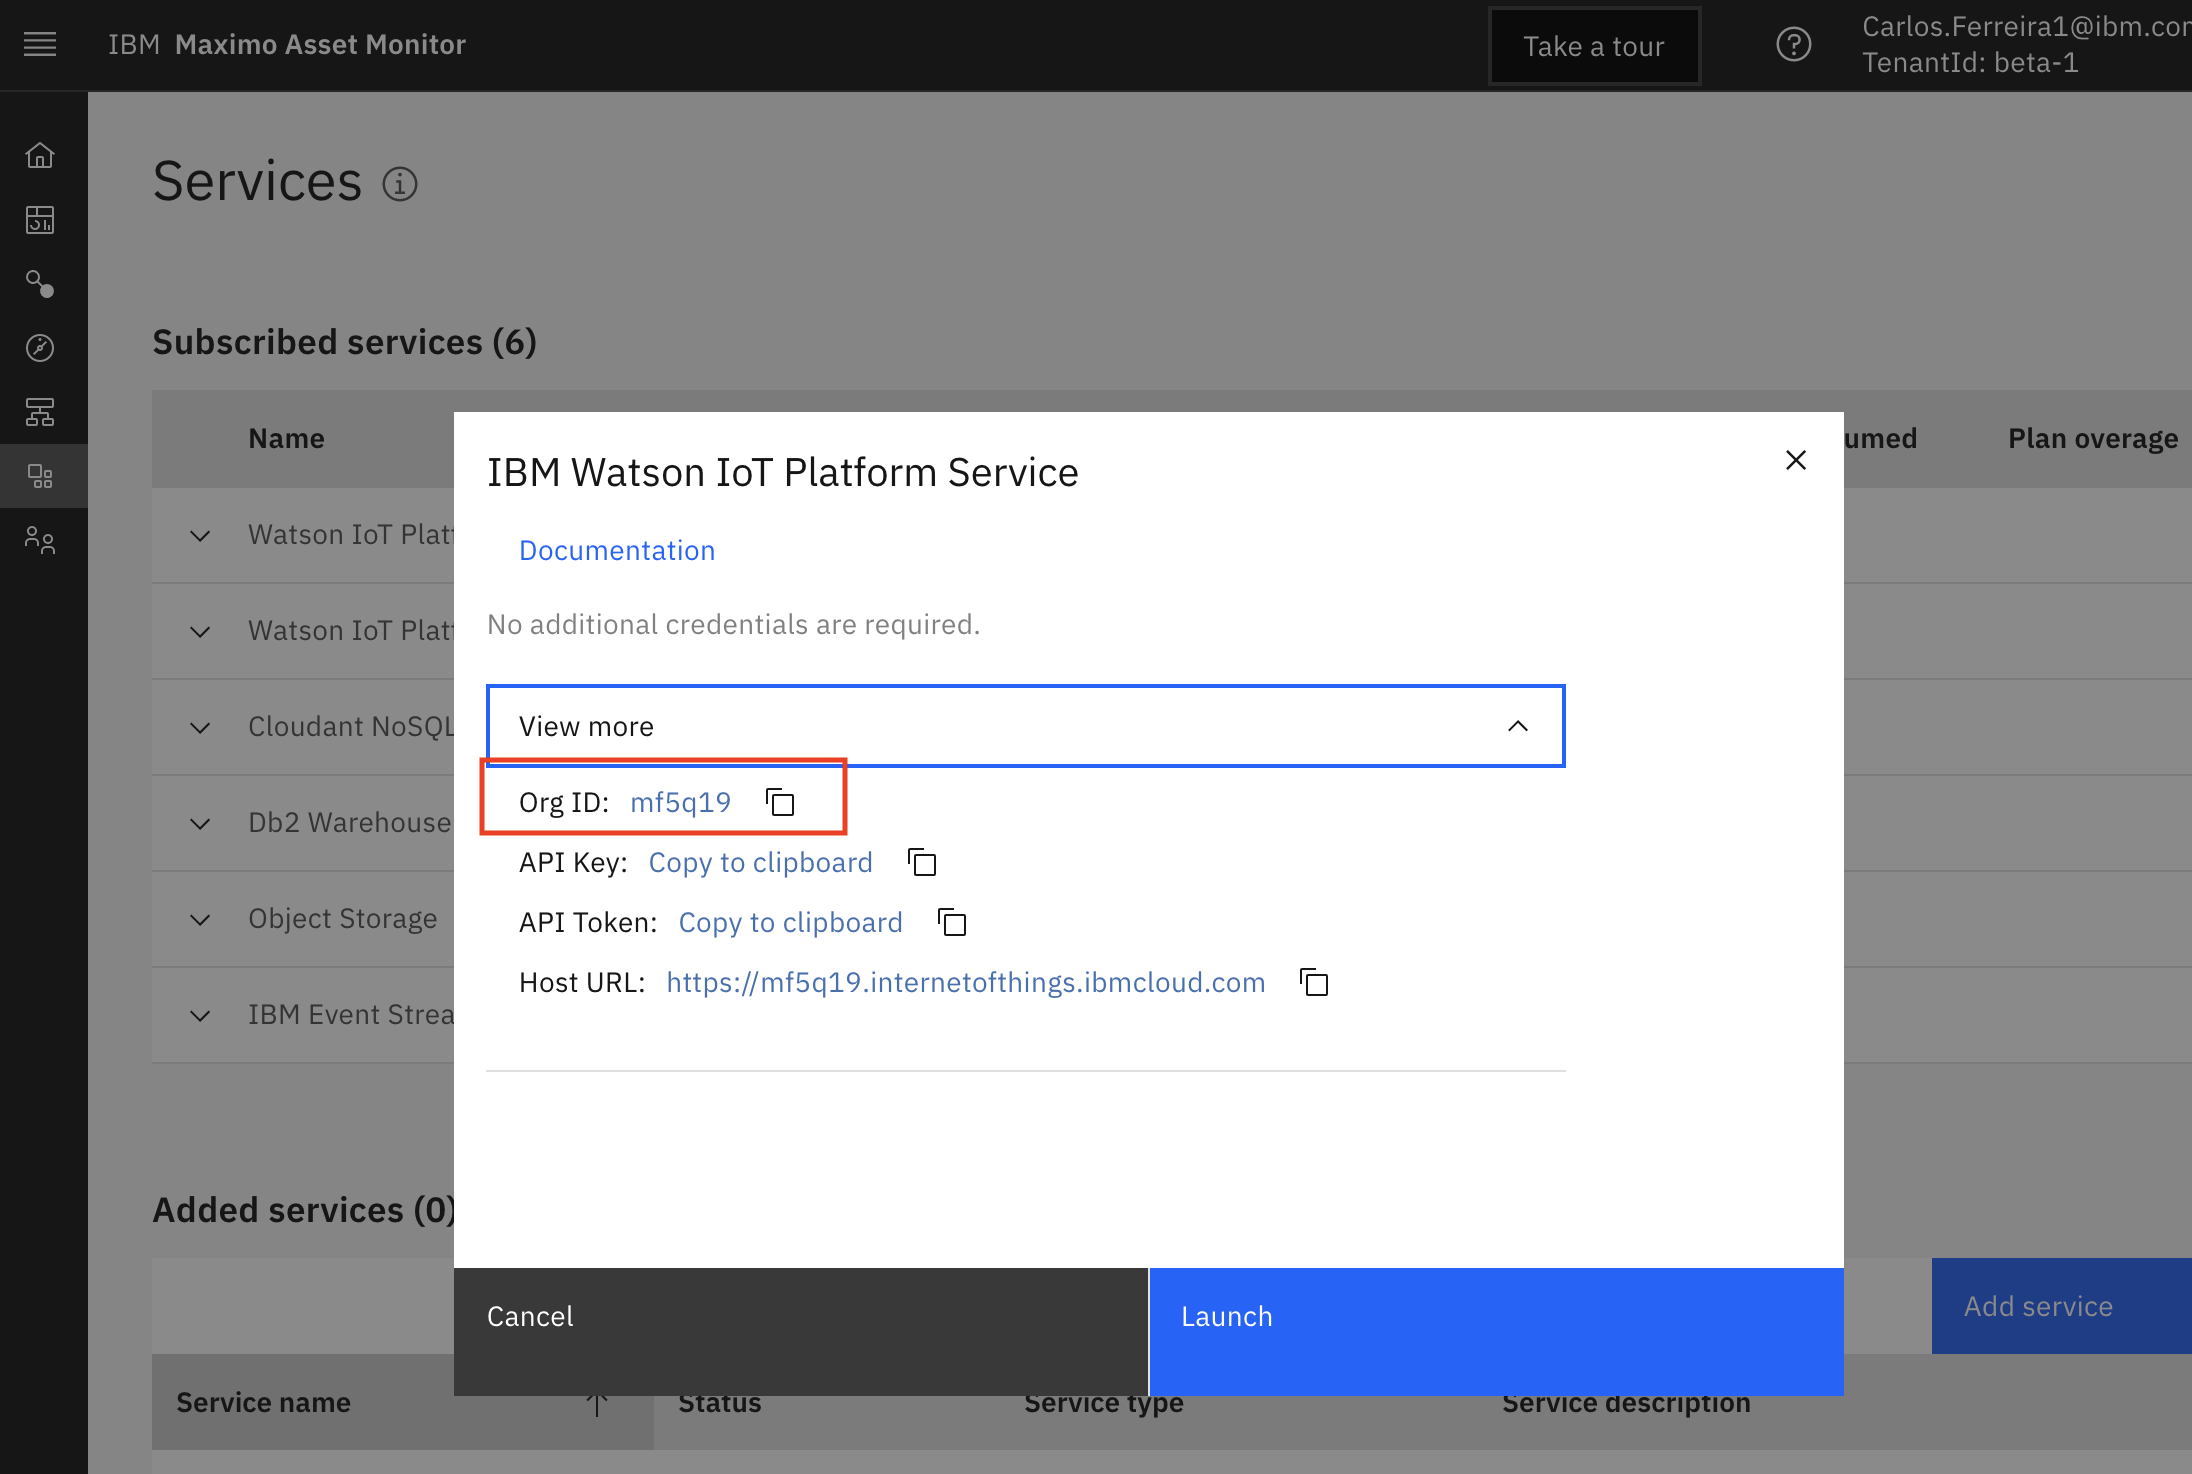Open the Connect devices sidebar icon
The width and height of the screenshot is (2192, 1474).
40,412
